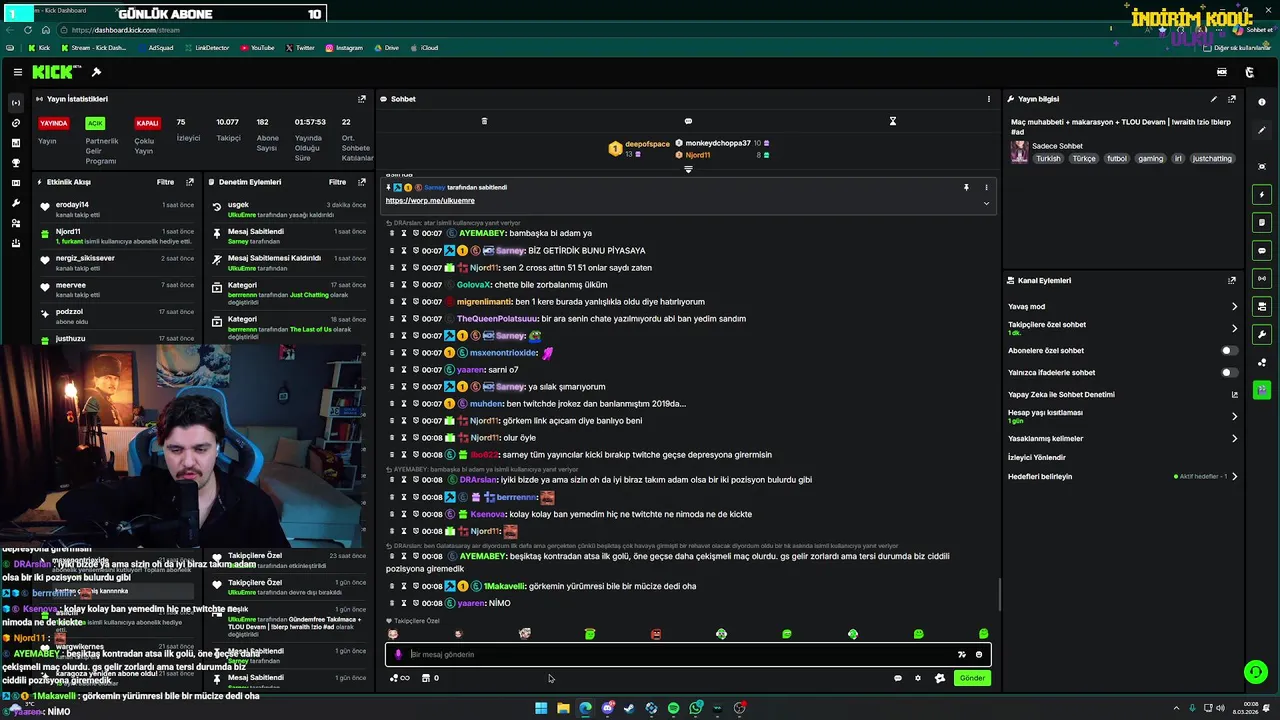Open Filtre in Etkinlik Akışı panel
The image size is (1280, 720).
coord(165,182)
